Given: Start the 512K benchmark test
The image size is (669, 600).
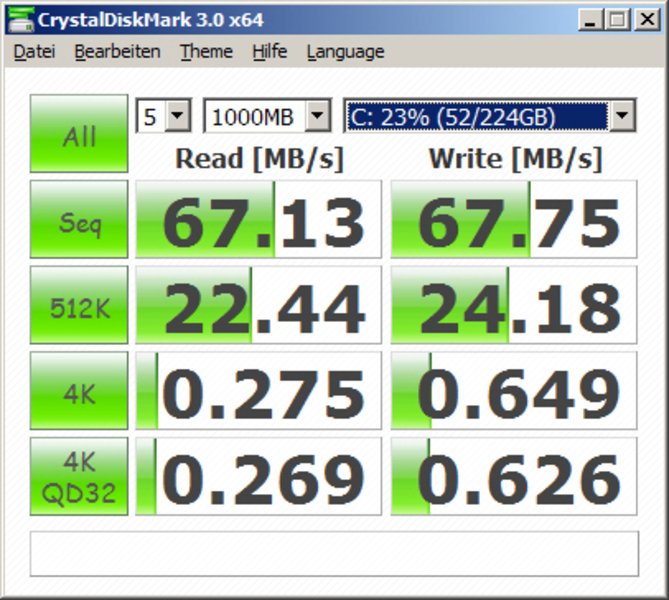Looking at the screenshot, I should click(x=79, y=305).
